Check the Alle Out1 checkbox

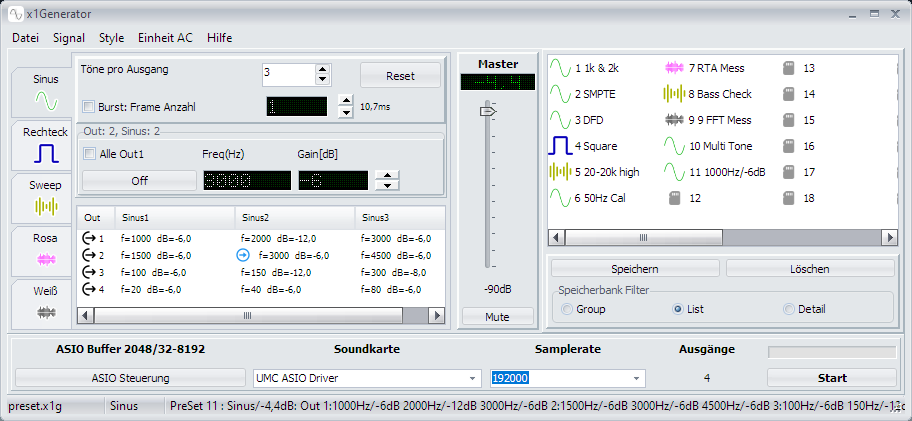coord(90,154)
